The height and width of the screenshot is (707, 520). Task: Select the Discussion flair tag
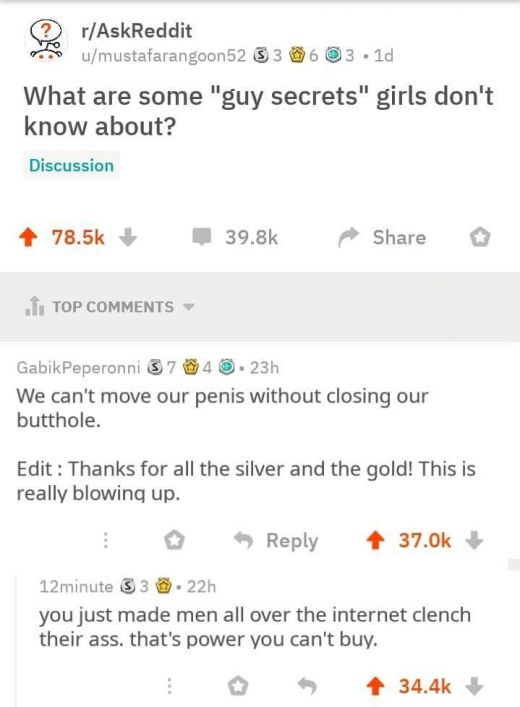click(71, 165)
